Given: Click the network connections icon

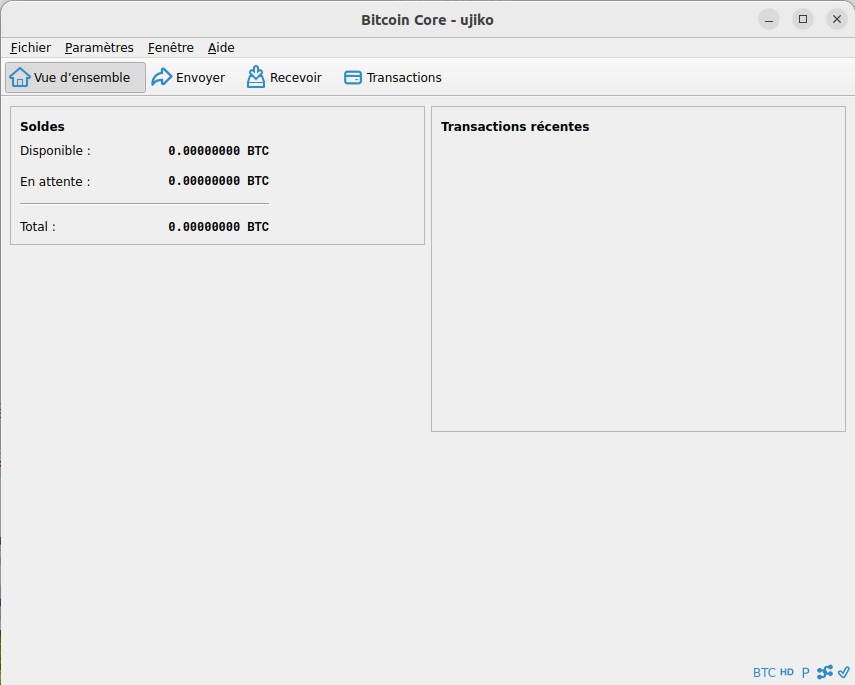Looking at the screenshot, I should 824,672.
